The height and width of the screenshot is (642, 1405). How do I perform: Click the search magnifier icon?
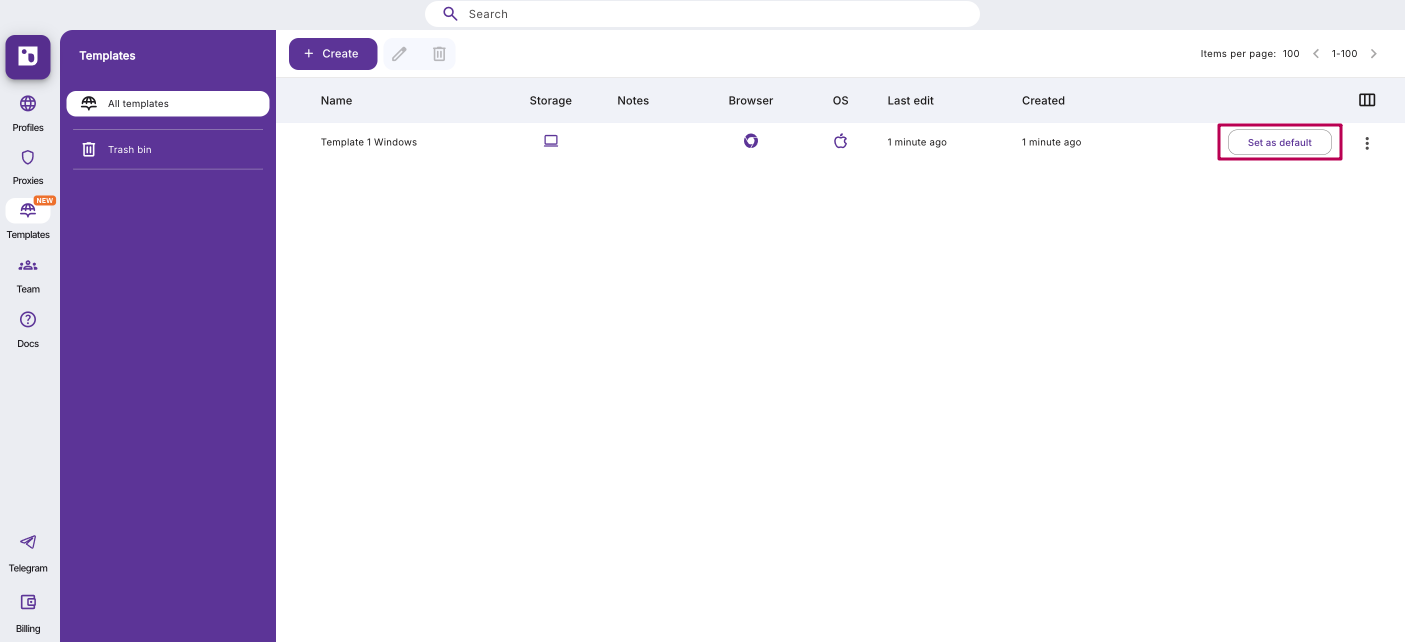coord(450,14)
